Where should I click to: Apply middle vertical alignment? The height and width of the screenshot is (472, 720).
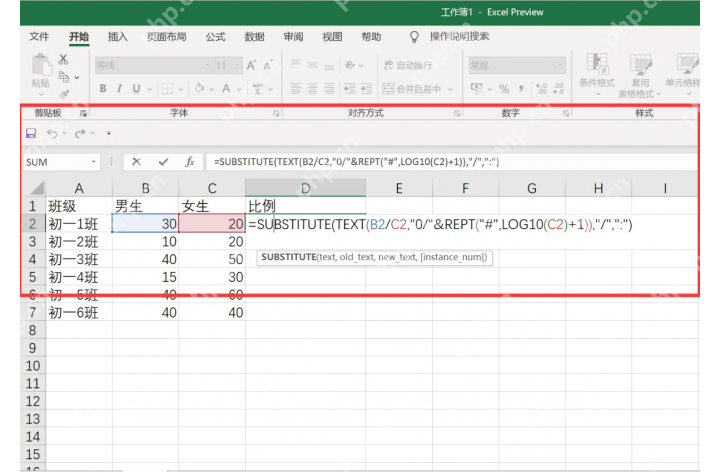click(313, 65)
